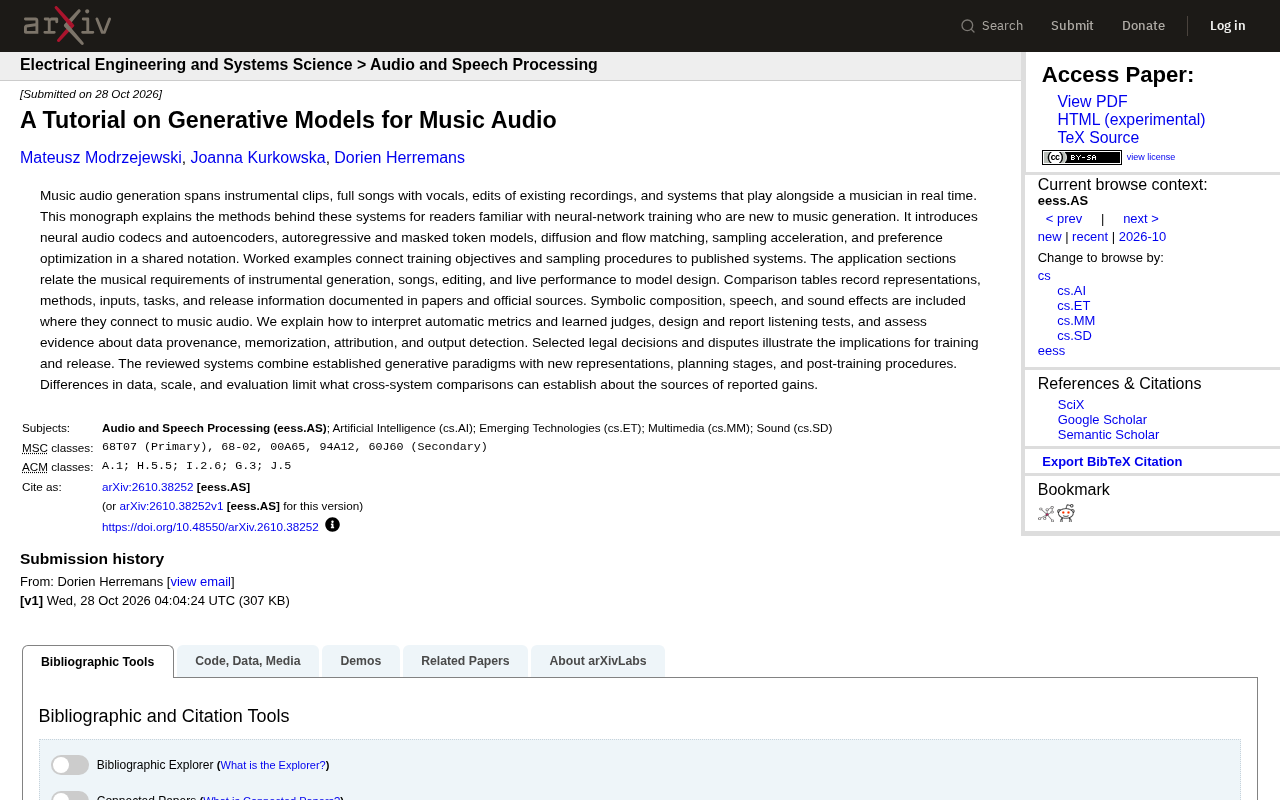
Task: Click Export BibTeX Citation
Action: [1112, 462]
